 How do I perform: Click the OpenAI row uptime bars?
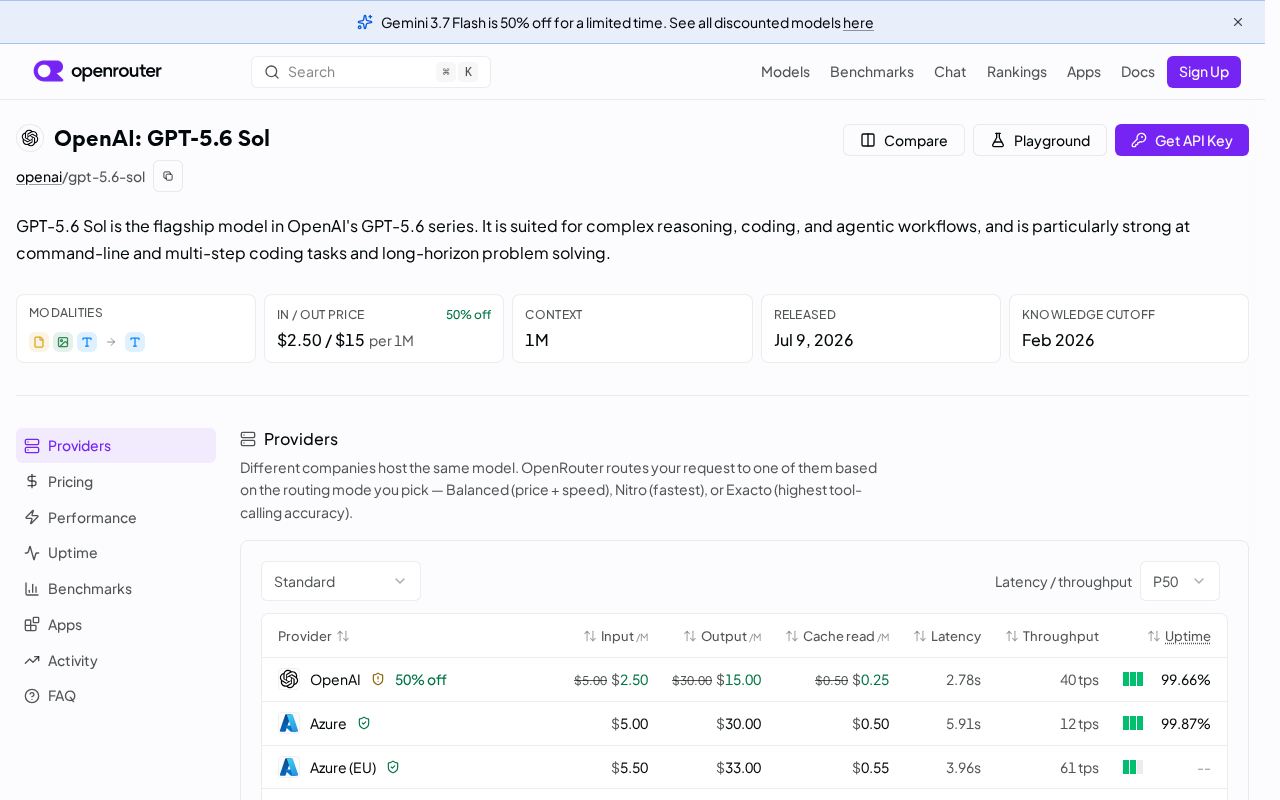(x=1133, y=679)
